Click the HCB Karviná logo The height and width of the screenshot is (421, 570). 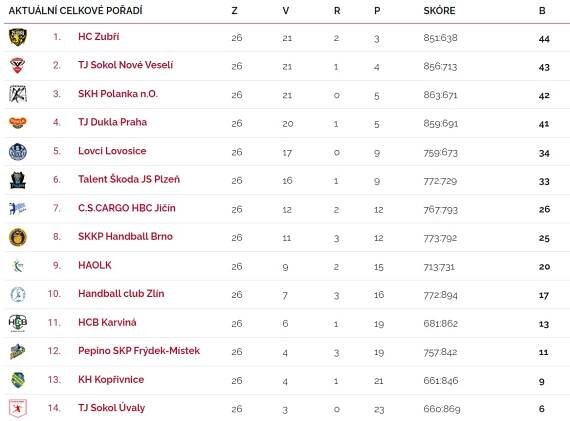pos(18,323)
